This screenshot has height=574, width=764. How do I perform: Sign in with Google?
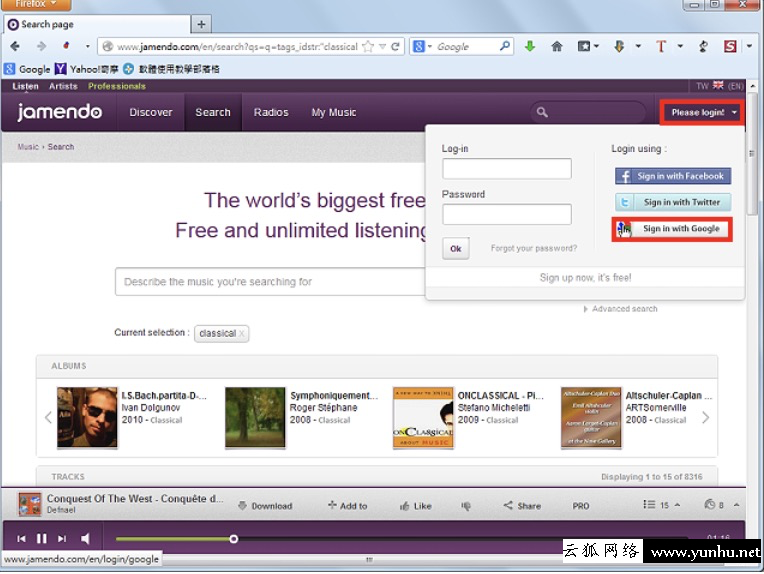673,229
